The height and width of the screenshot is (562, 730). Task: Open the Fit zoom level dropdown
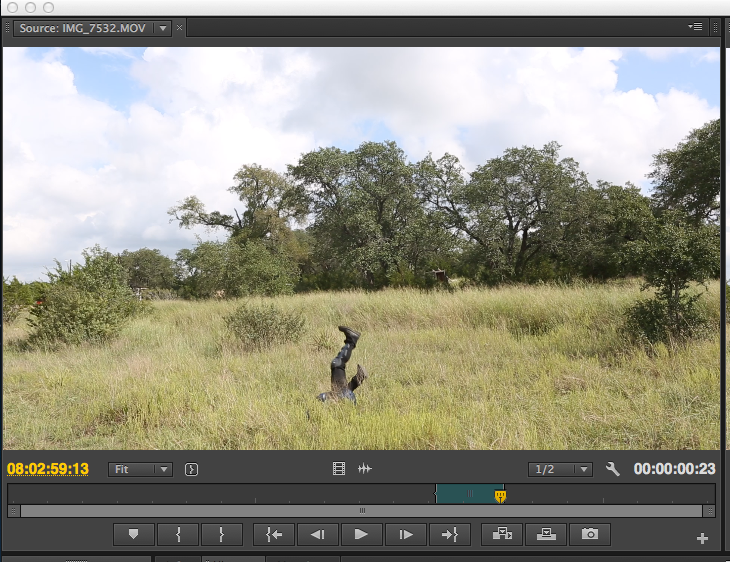coord(141,469)
